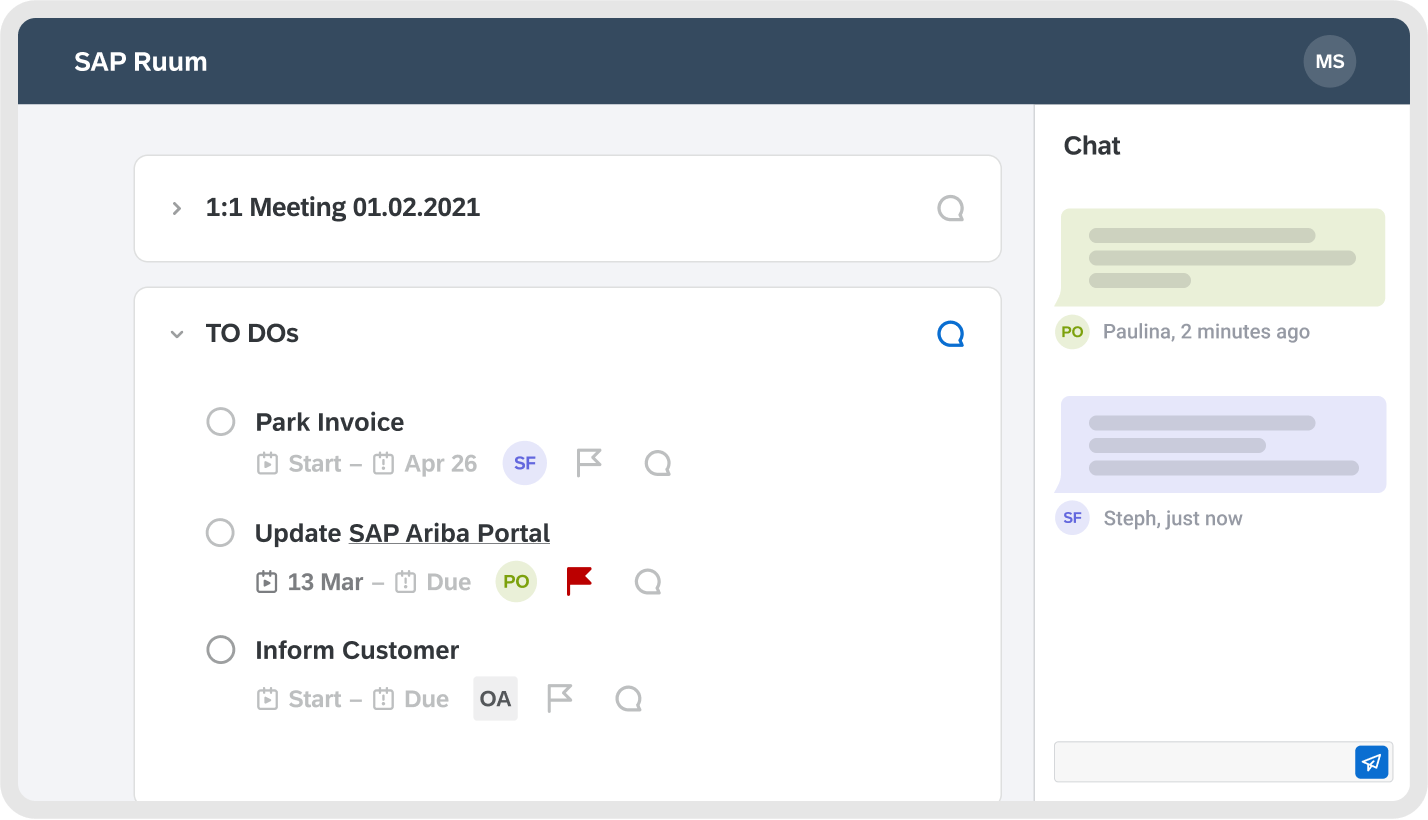Click the SF assignee avatar on Park Invoice
This screenshot has height=820, width=1428.
point(524,463)
